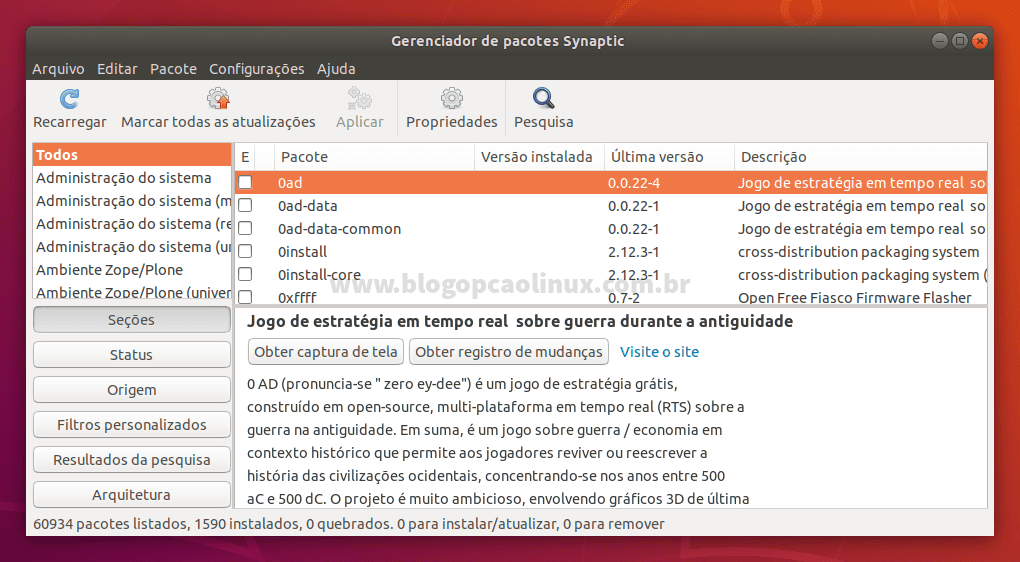The image size is (1020, 562).
Task: Open the Ajuda menu
Action: click(336, 69)
